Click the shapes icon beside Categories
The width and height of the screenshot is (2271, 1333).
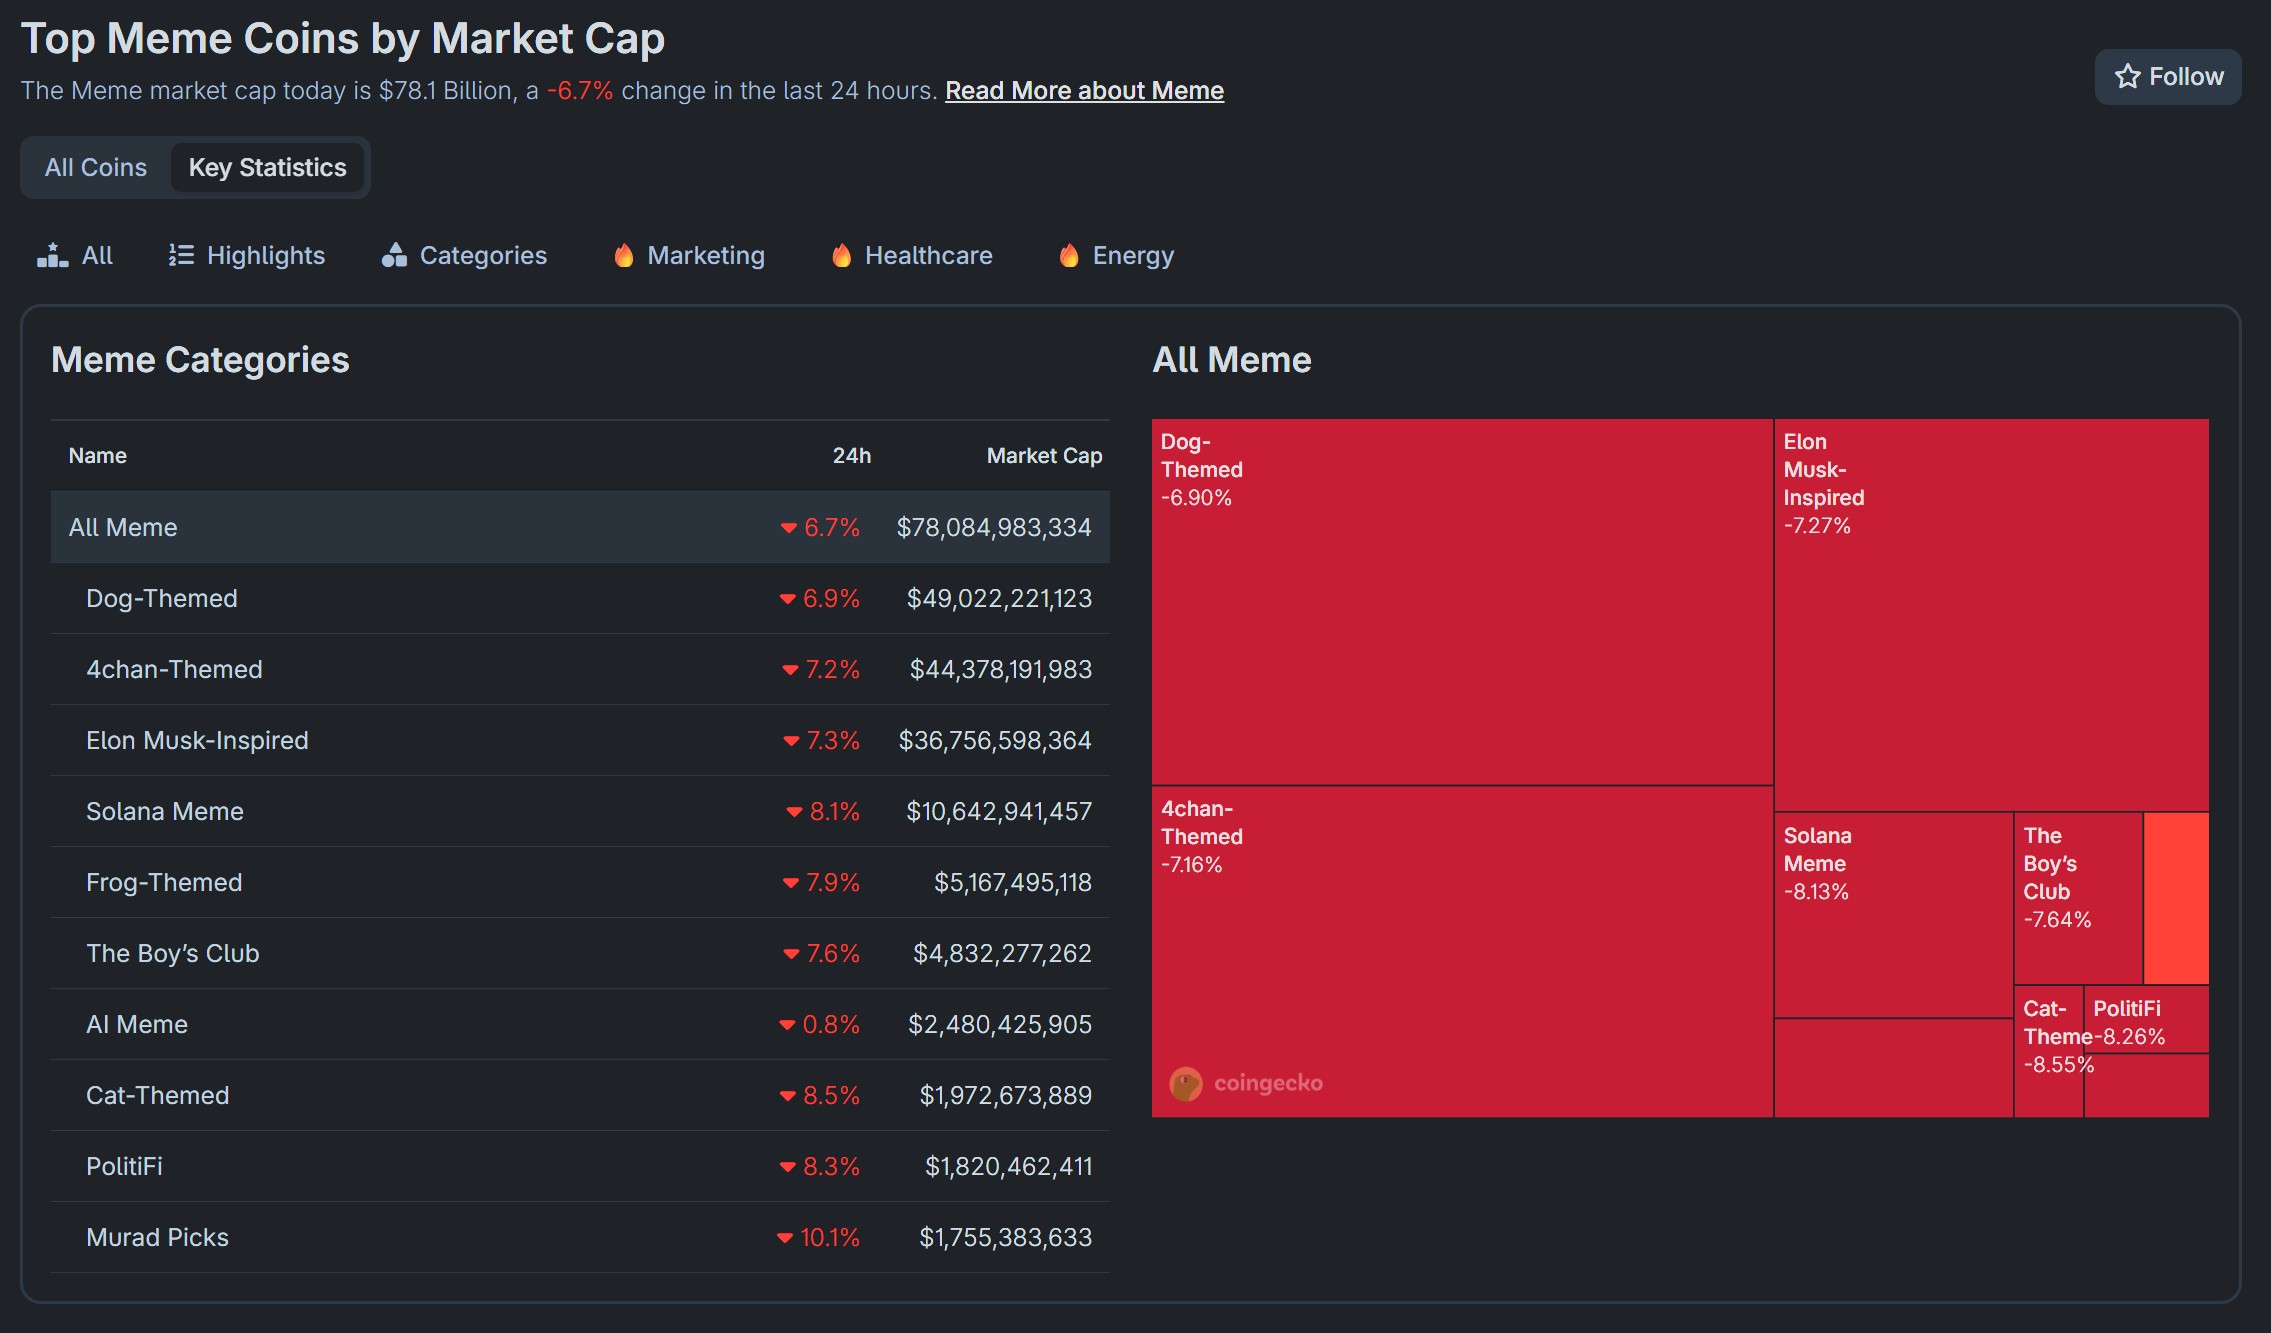click(x=394, y=256)
